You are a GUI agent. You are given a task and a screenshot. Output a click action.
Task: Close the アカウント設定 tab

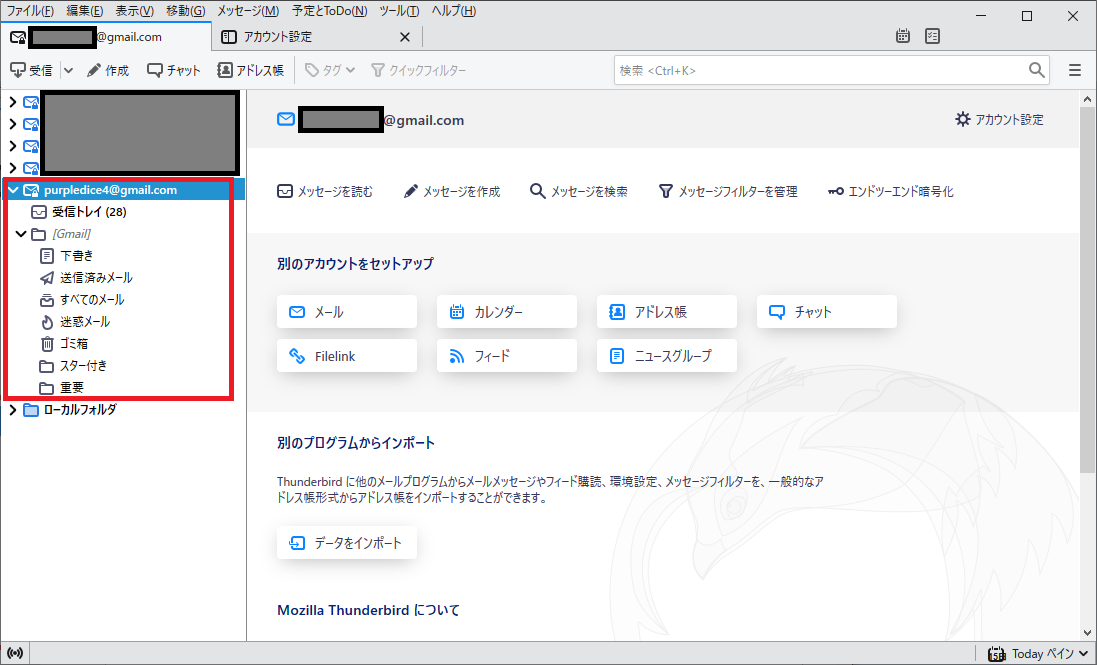point(404,37)
